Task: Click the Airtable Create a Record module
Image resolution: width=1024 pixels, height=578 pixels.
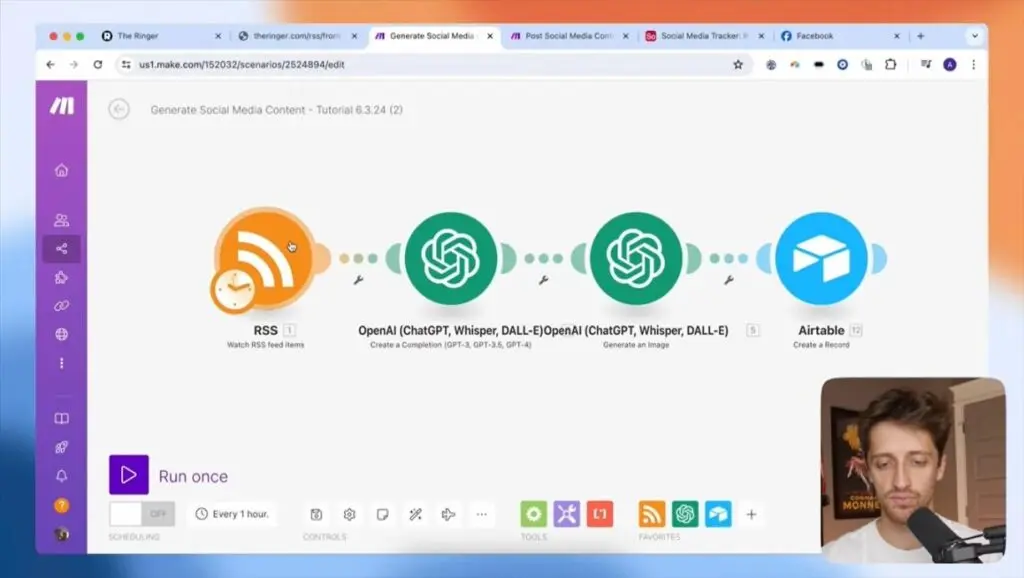Action: coord(821,258)
